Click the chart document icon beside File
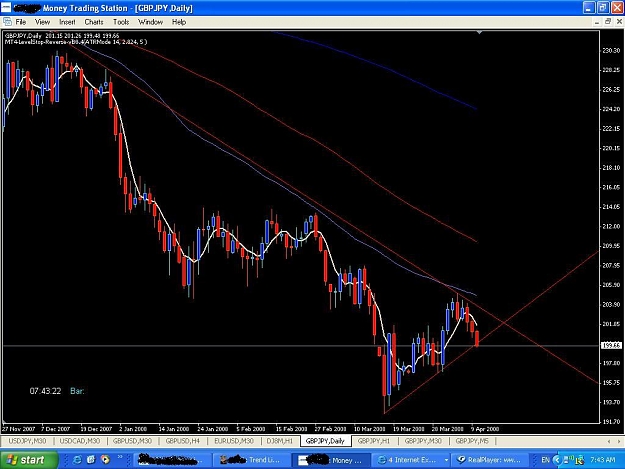 pyautogui.click(x=7, y=22)
